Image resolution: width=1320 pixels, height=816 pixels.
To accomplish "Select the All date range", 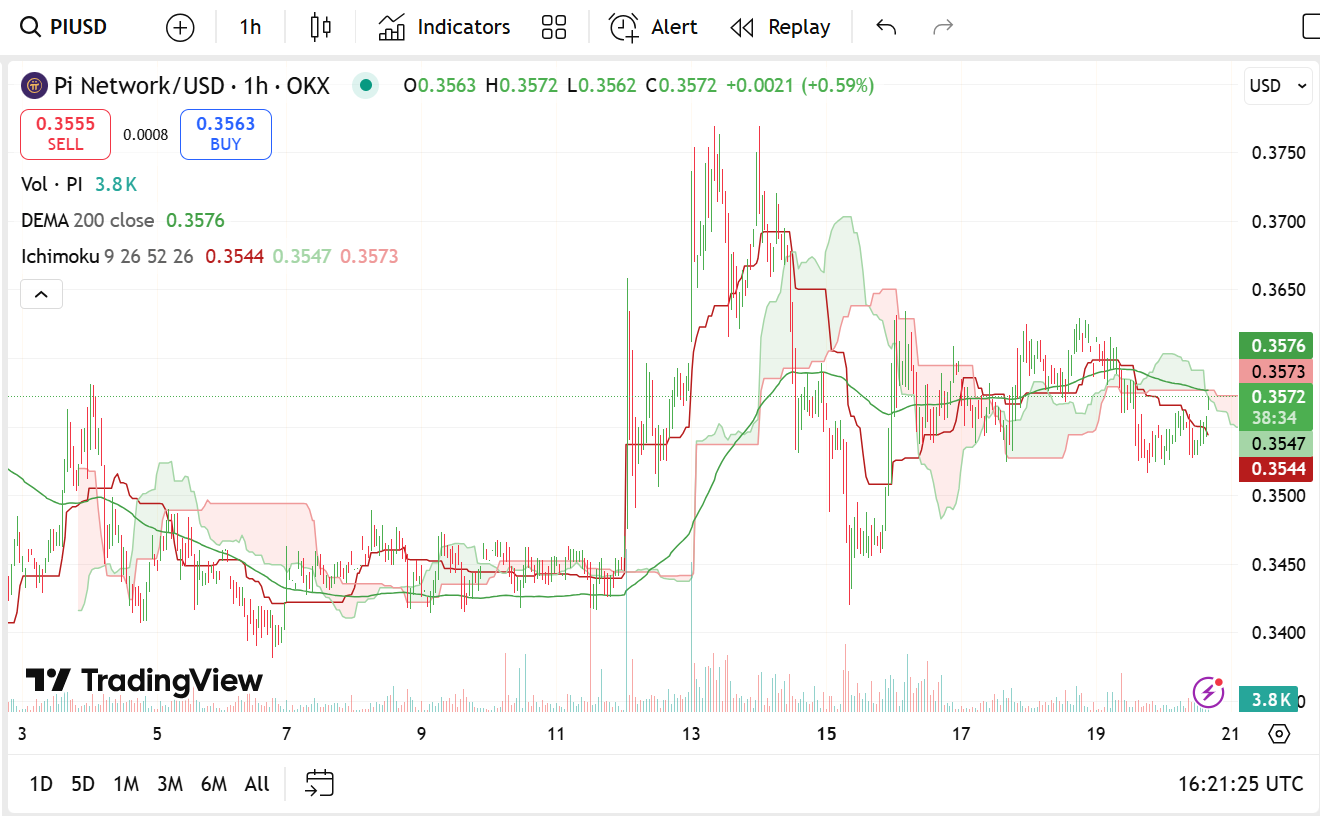I will (x=257, y=784).
